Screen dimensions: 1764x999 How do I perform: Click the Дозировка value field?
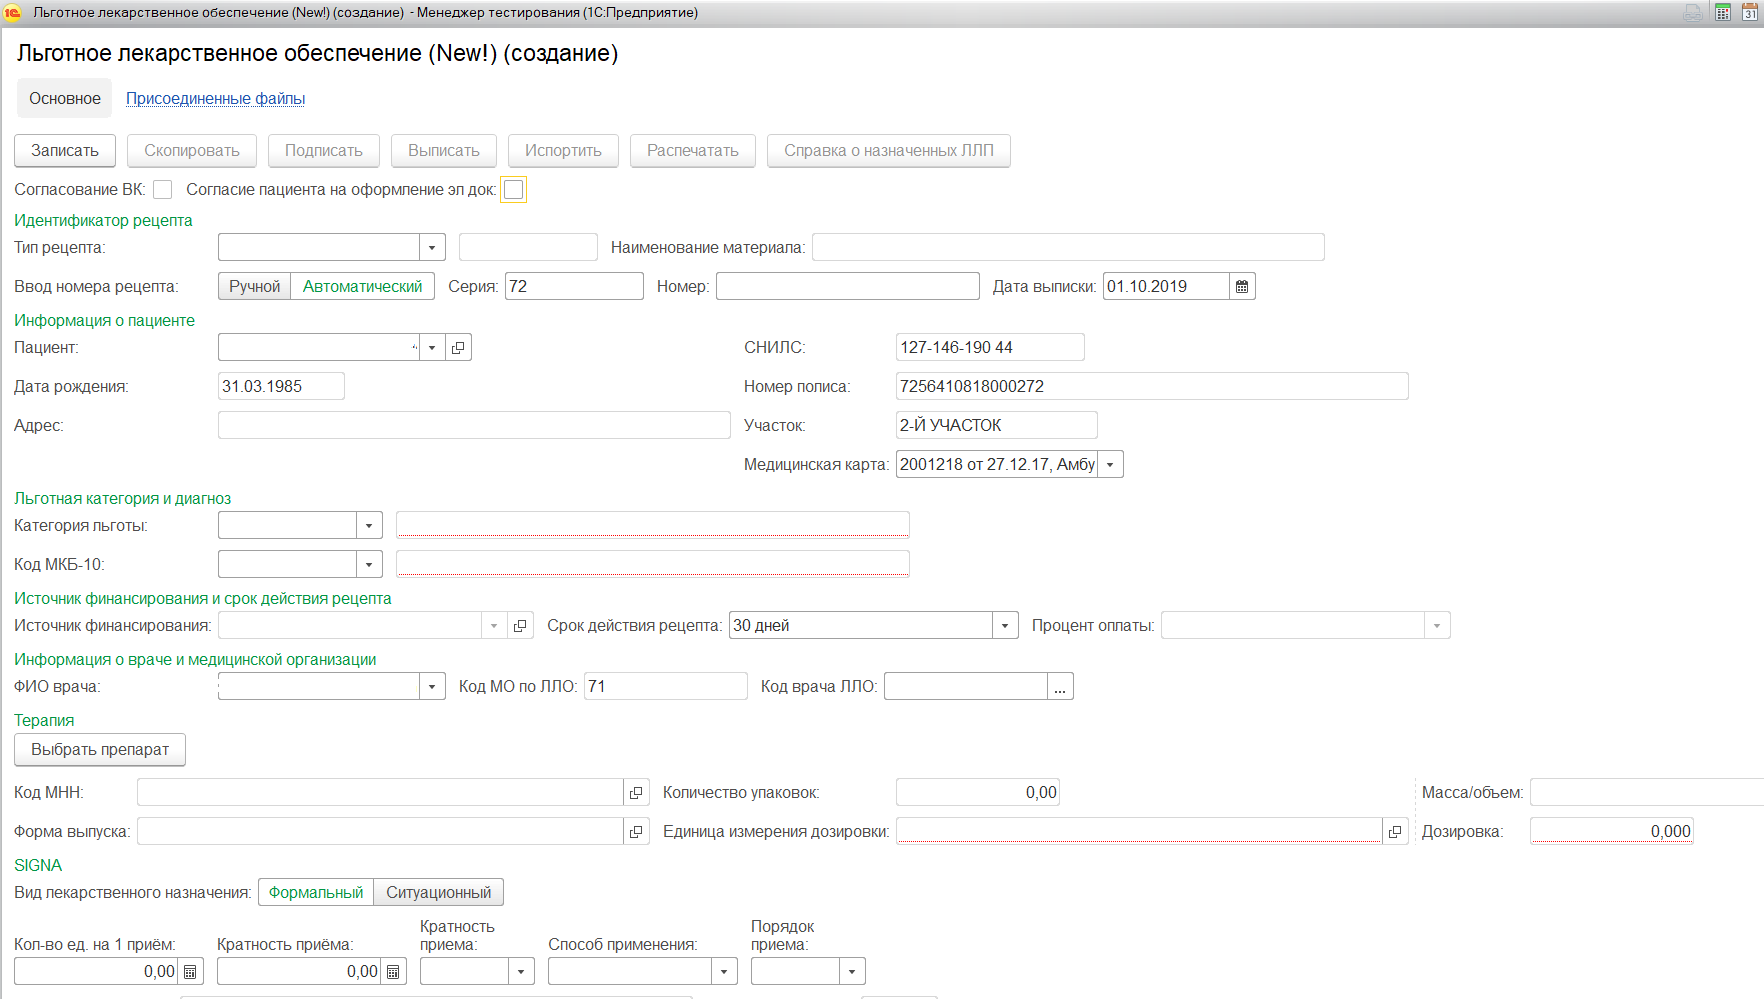(1612, 831)
